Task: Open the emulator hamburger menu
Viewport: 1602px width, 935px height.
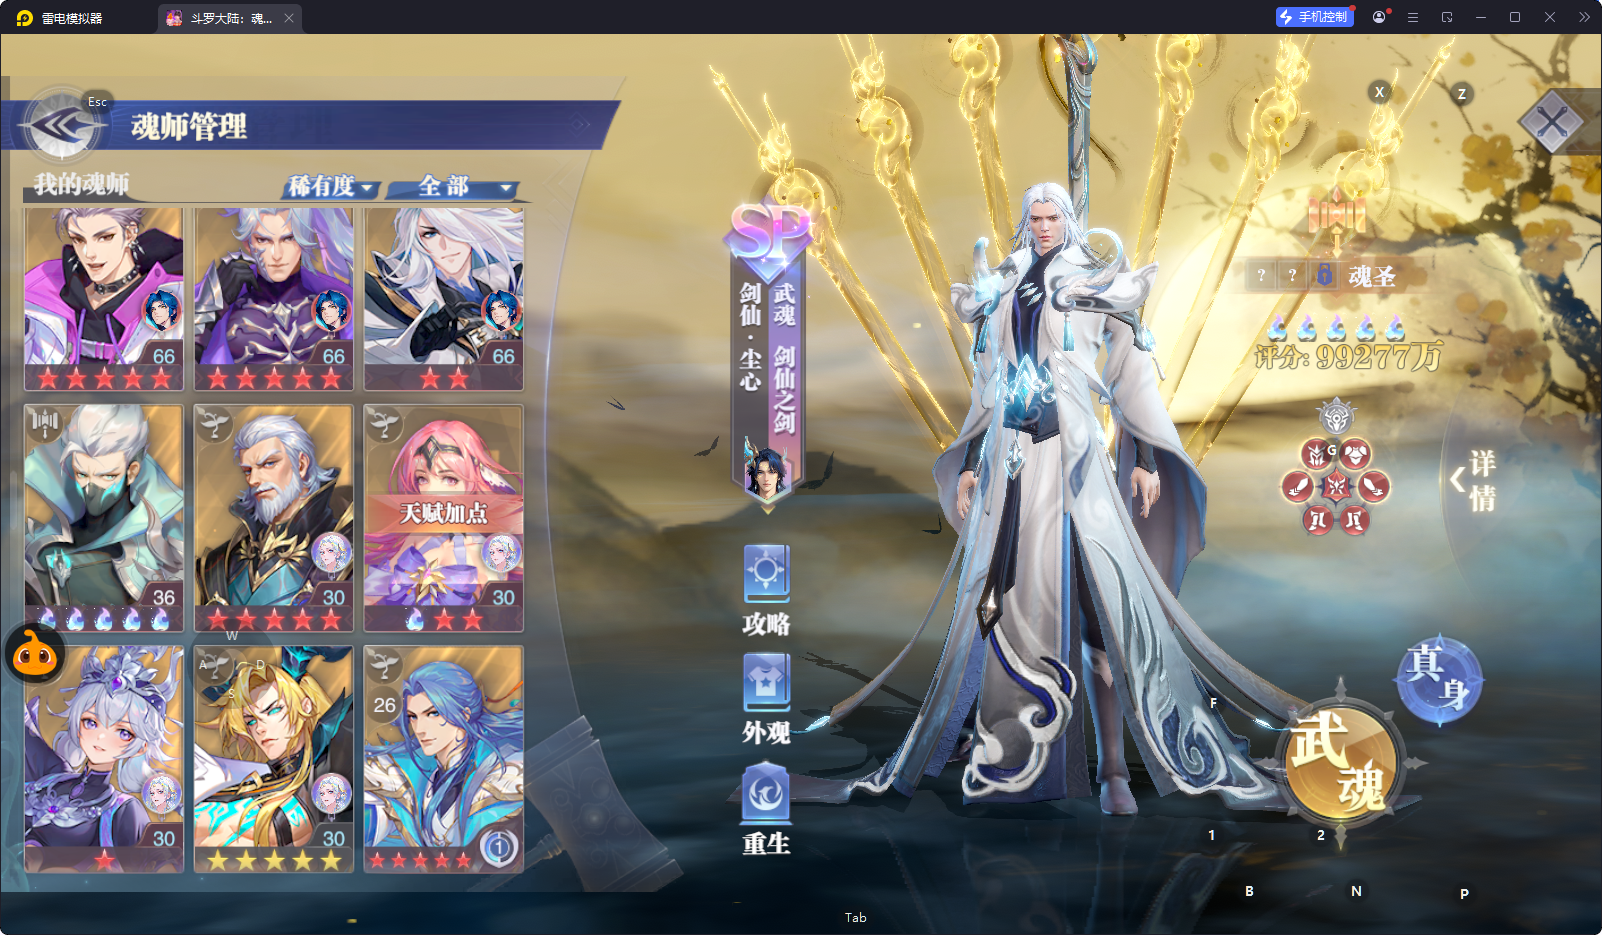Action: pos(1413,17)
